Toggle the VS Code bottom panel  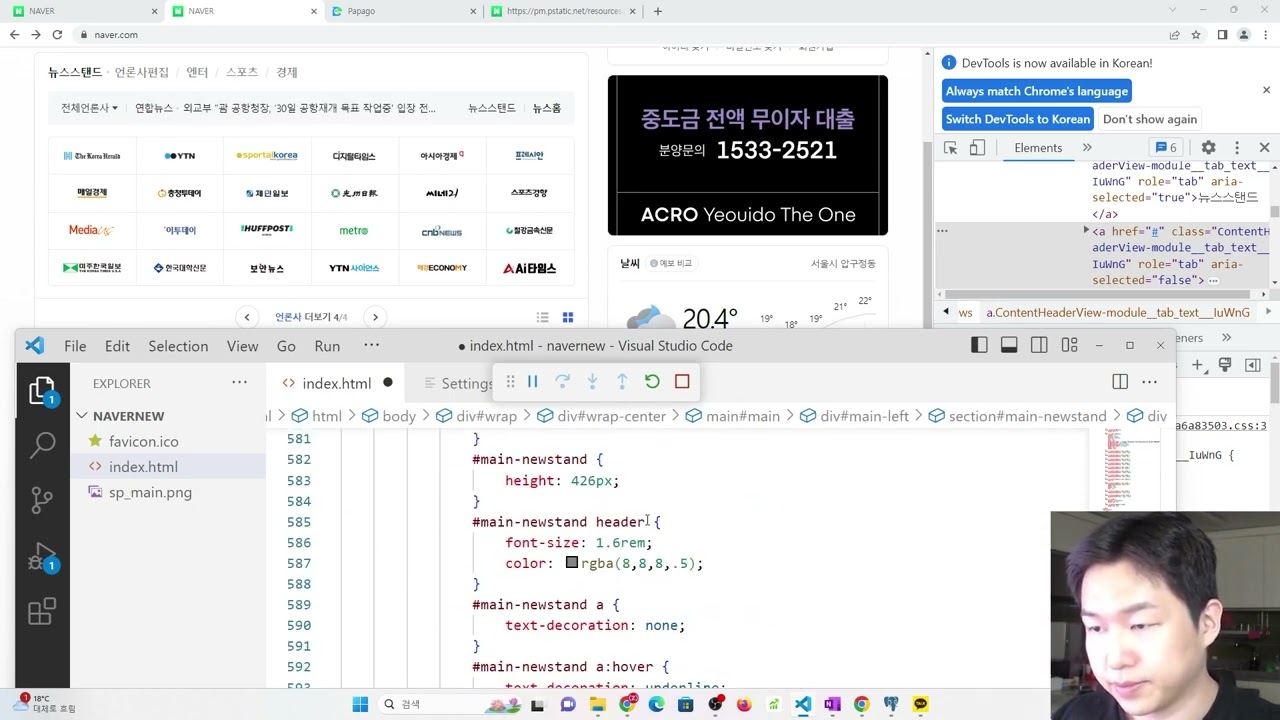click(1009, 345)
